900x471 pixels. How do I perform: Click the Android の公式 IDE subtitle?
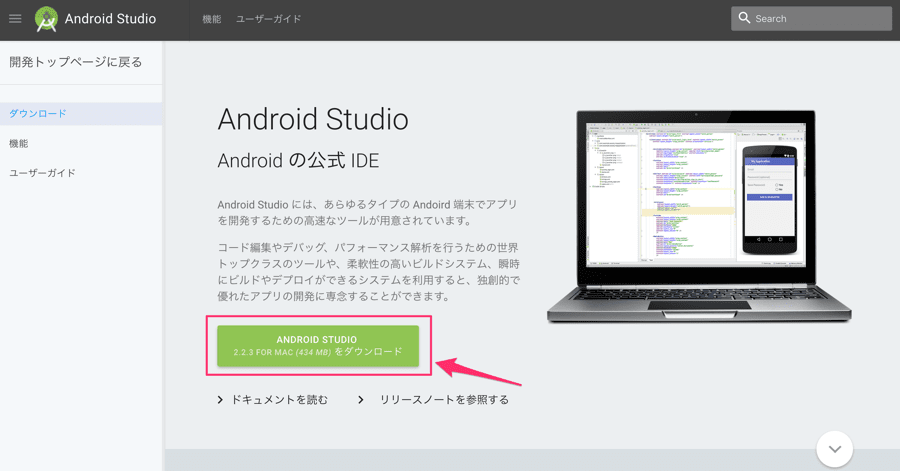click(298, 161)
